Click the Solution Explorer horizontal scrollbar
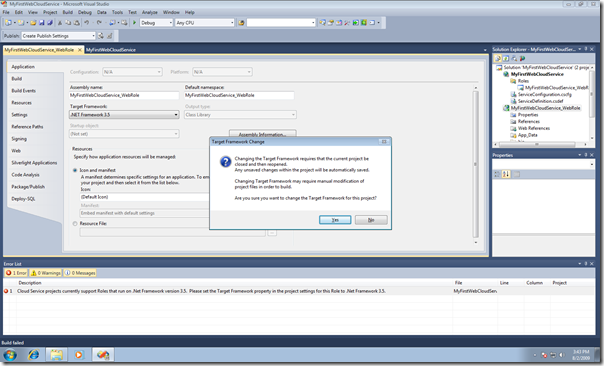This screenshot has width=604, height=366. pos(537,144)
